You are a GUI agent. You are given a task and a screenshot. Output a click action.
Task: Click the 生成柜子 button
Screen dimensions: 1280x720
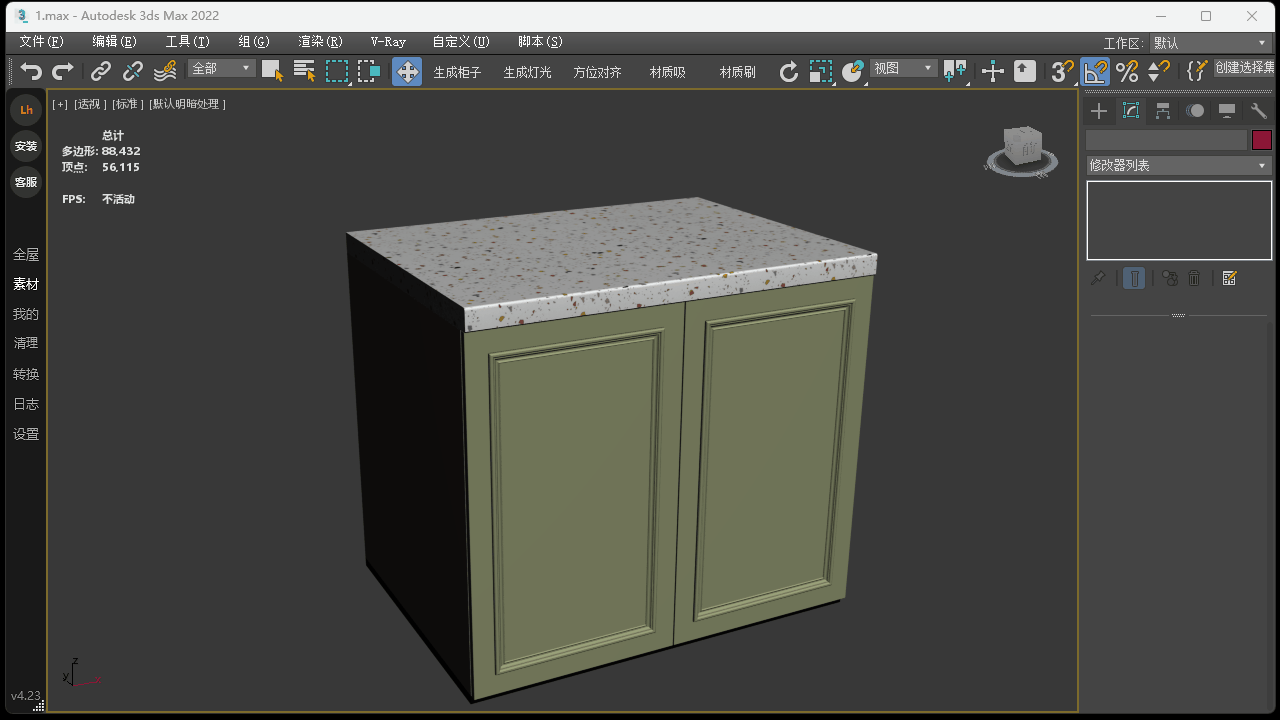pos(457,72)
